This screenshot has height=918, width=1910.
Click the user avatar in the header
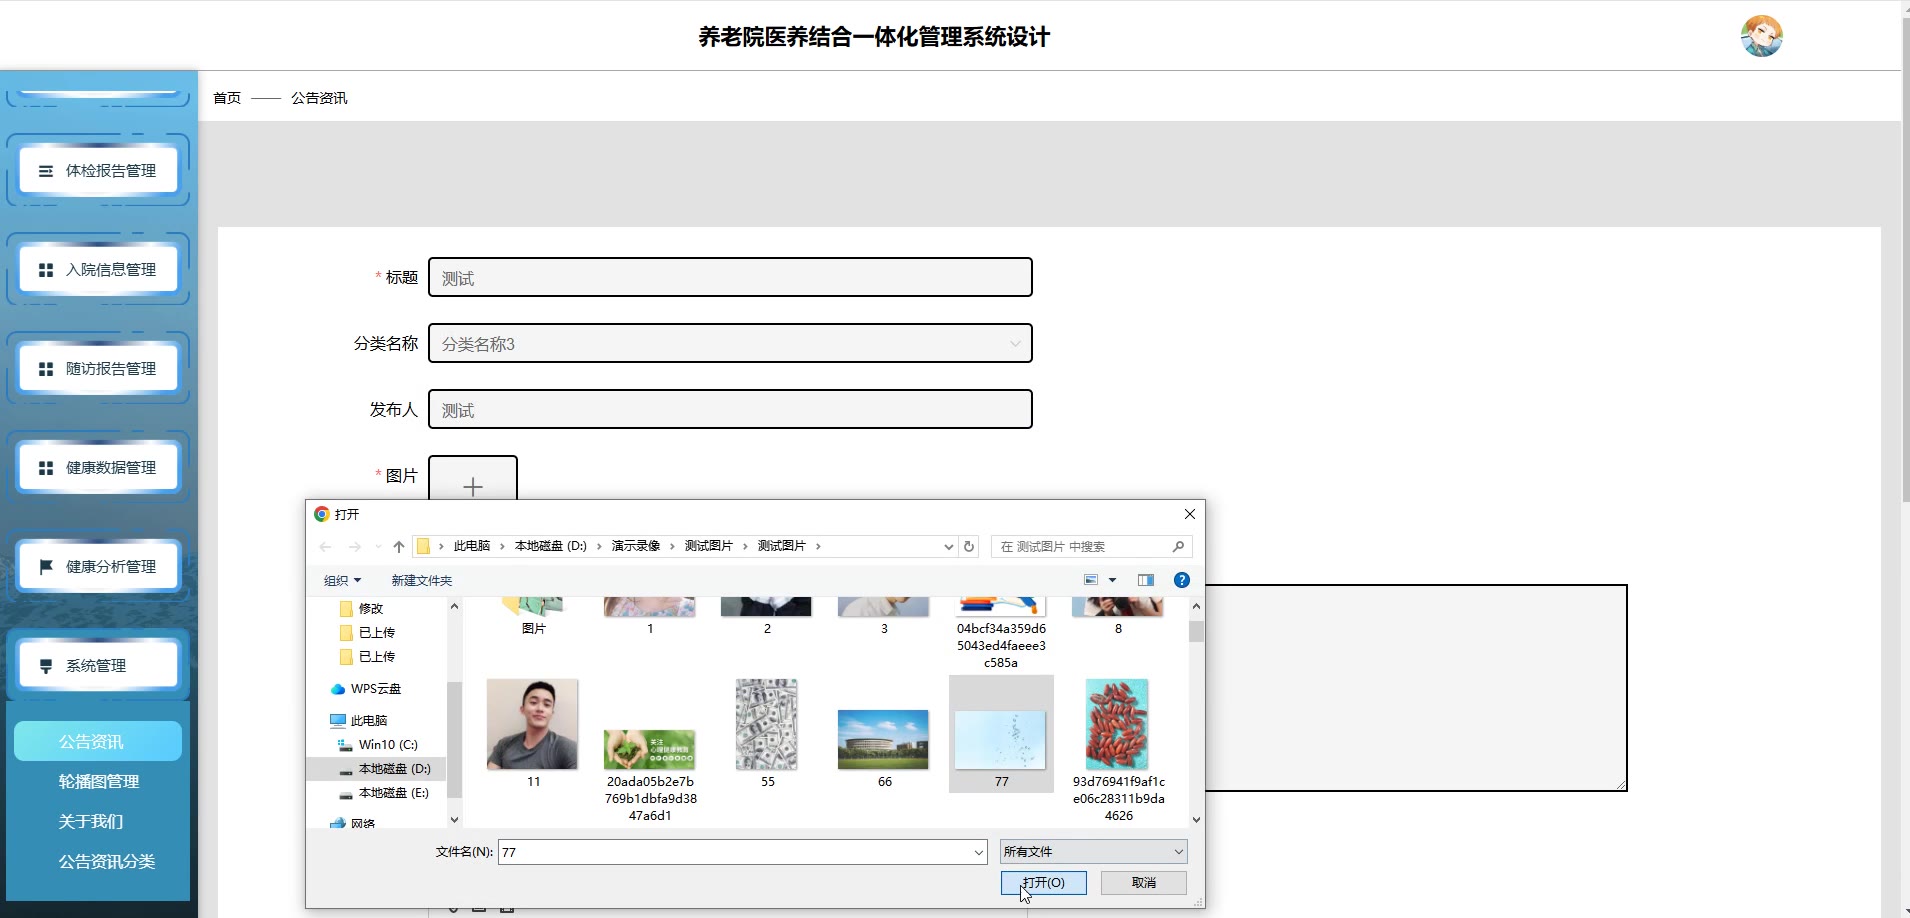coord(1761,36)
